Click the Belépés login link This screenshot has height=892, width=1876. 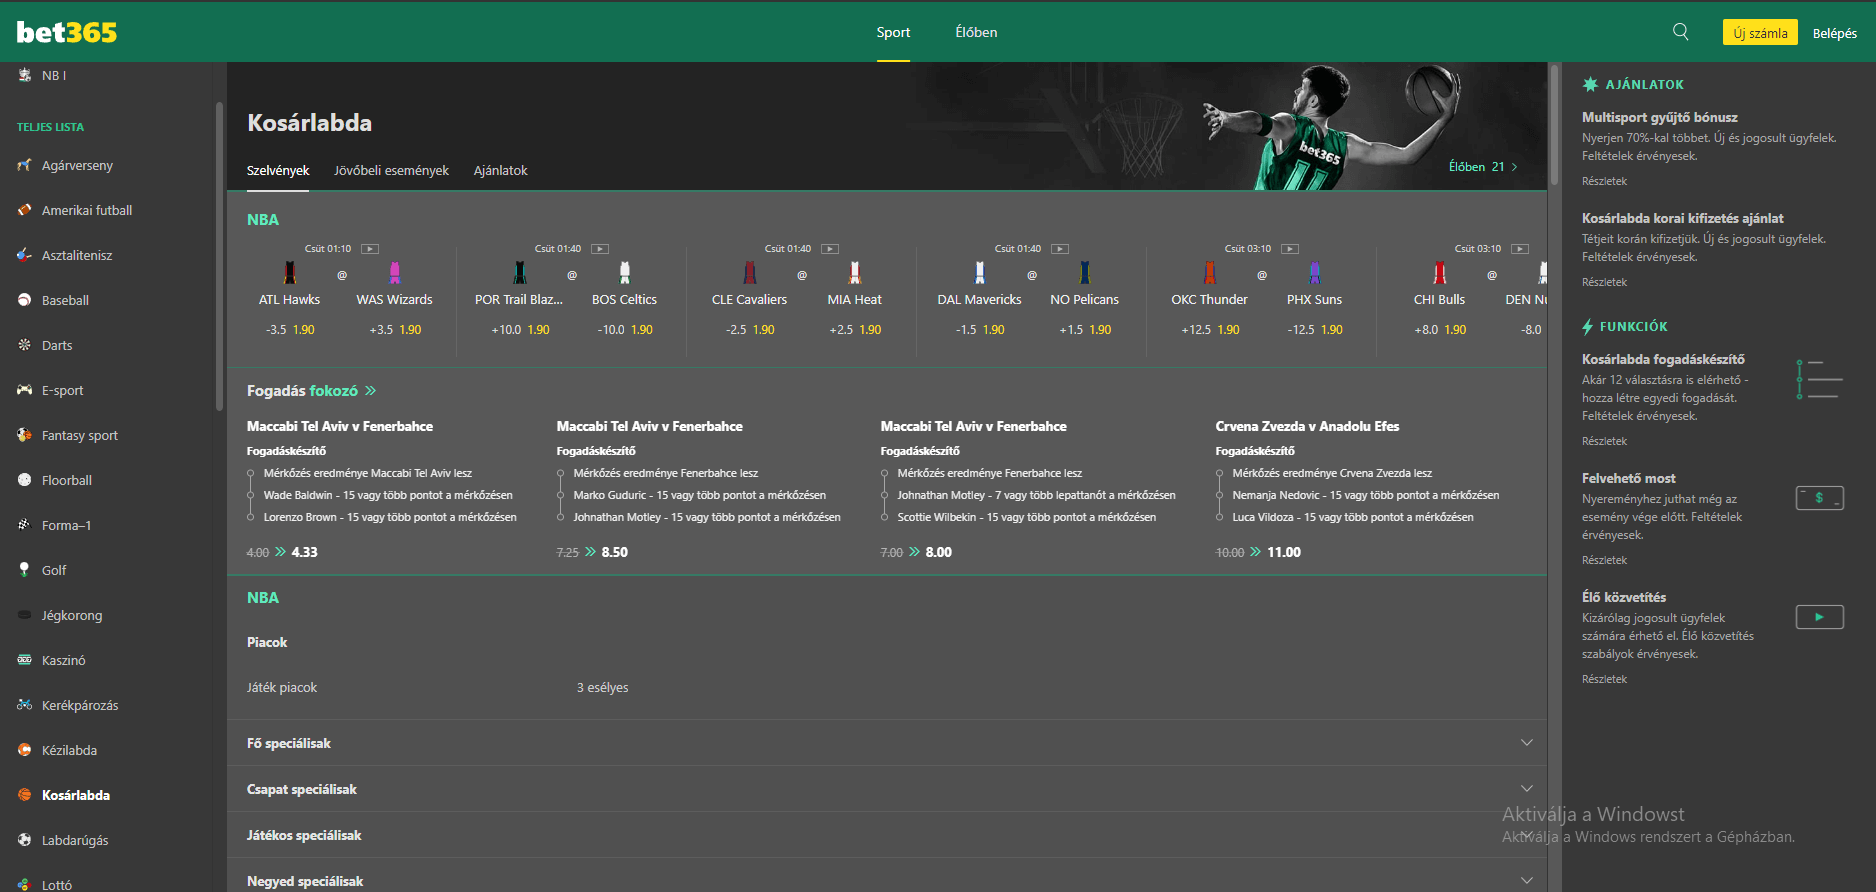1835,33
